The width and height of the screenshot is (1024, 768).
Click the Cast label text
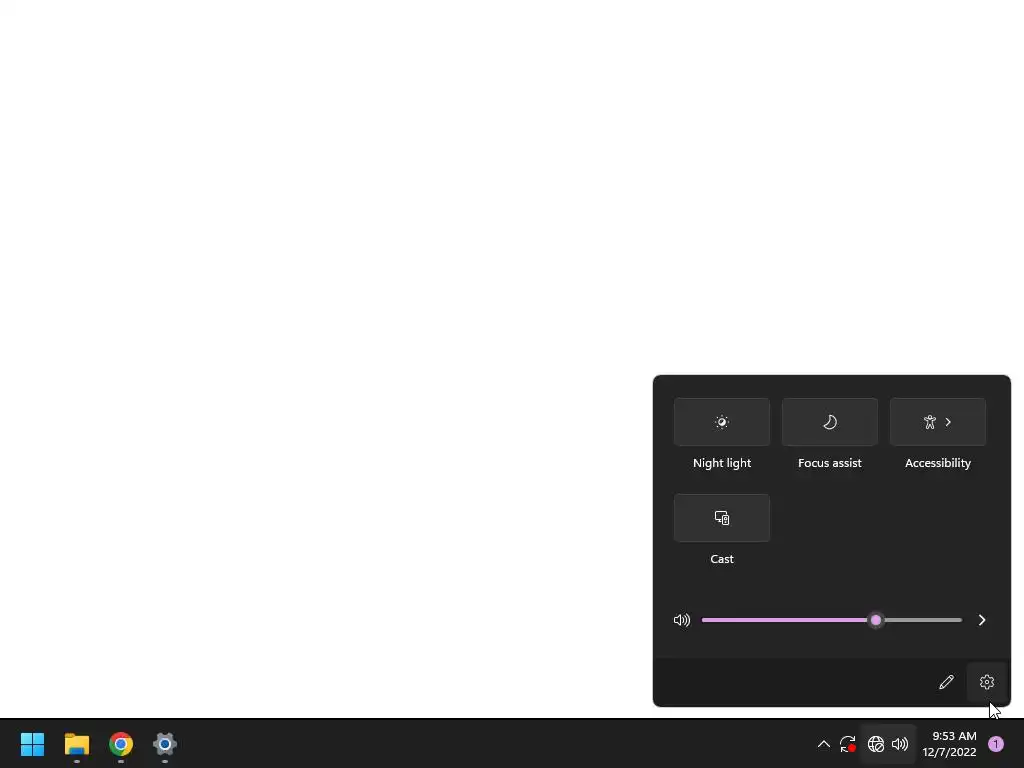tap(722, 559)
